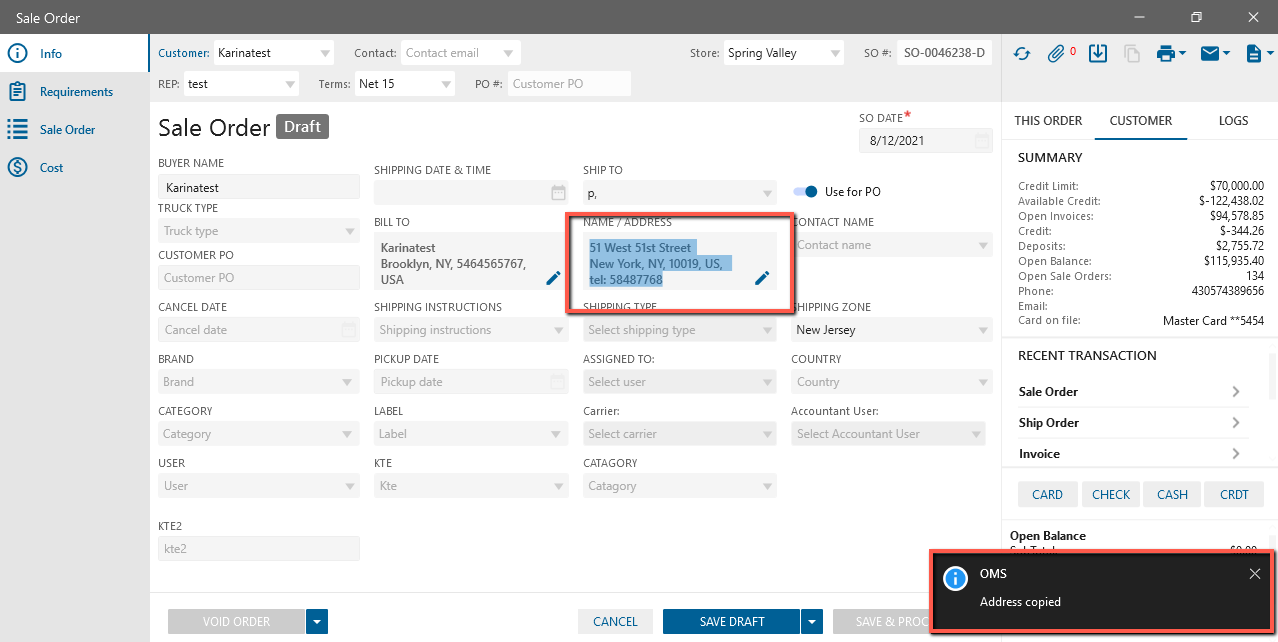1278x642 pixels.
Task: Click the refresh icon in the toolbar
Action: pyautogui.click(x=1021, y=54)
